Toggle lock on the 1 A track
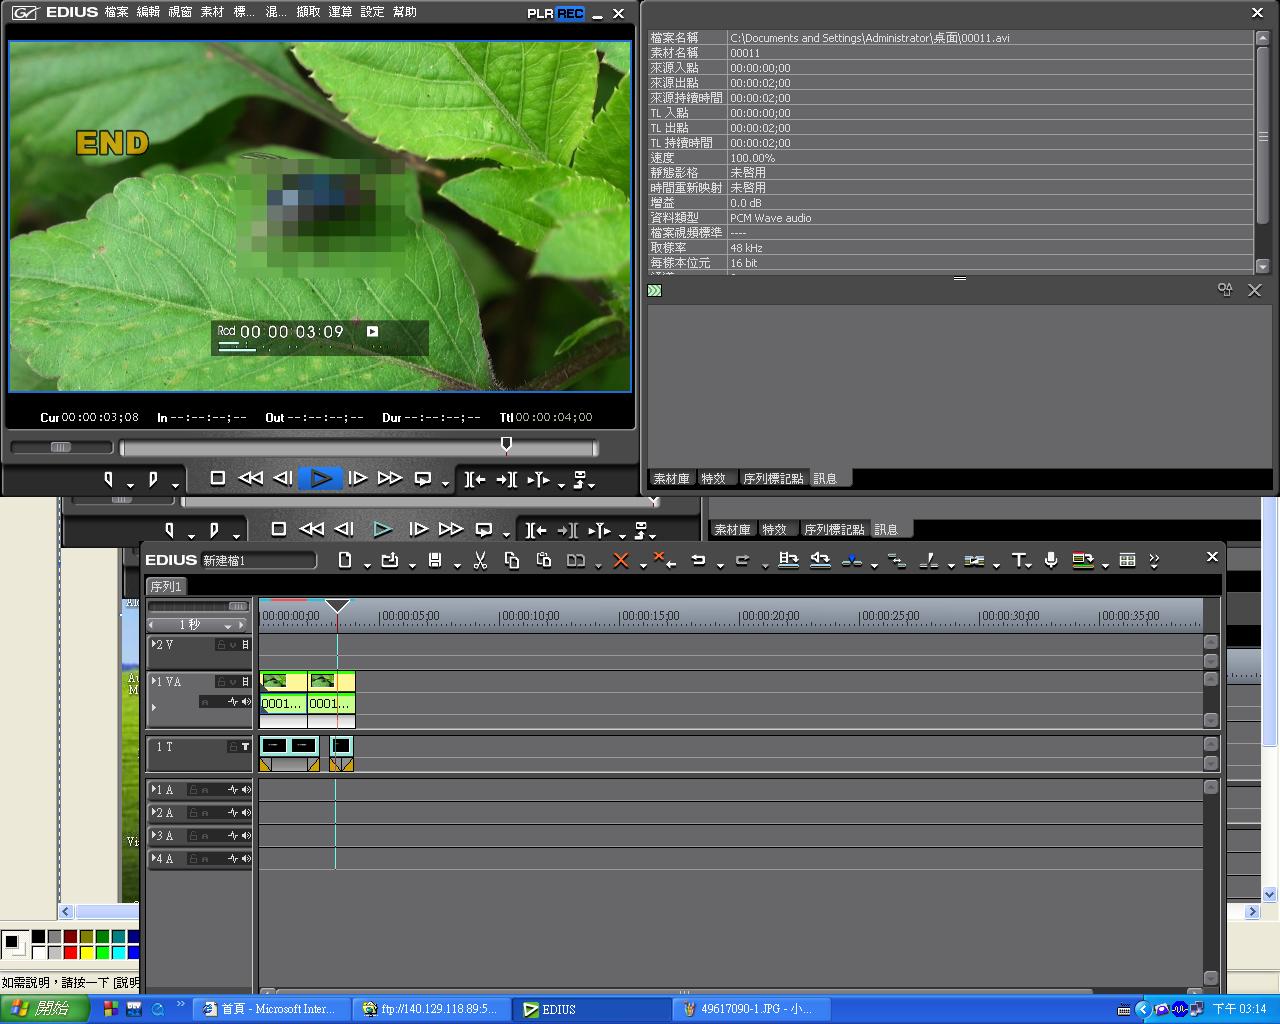1280x1024 pixels. coord(193,790)
